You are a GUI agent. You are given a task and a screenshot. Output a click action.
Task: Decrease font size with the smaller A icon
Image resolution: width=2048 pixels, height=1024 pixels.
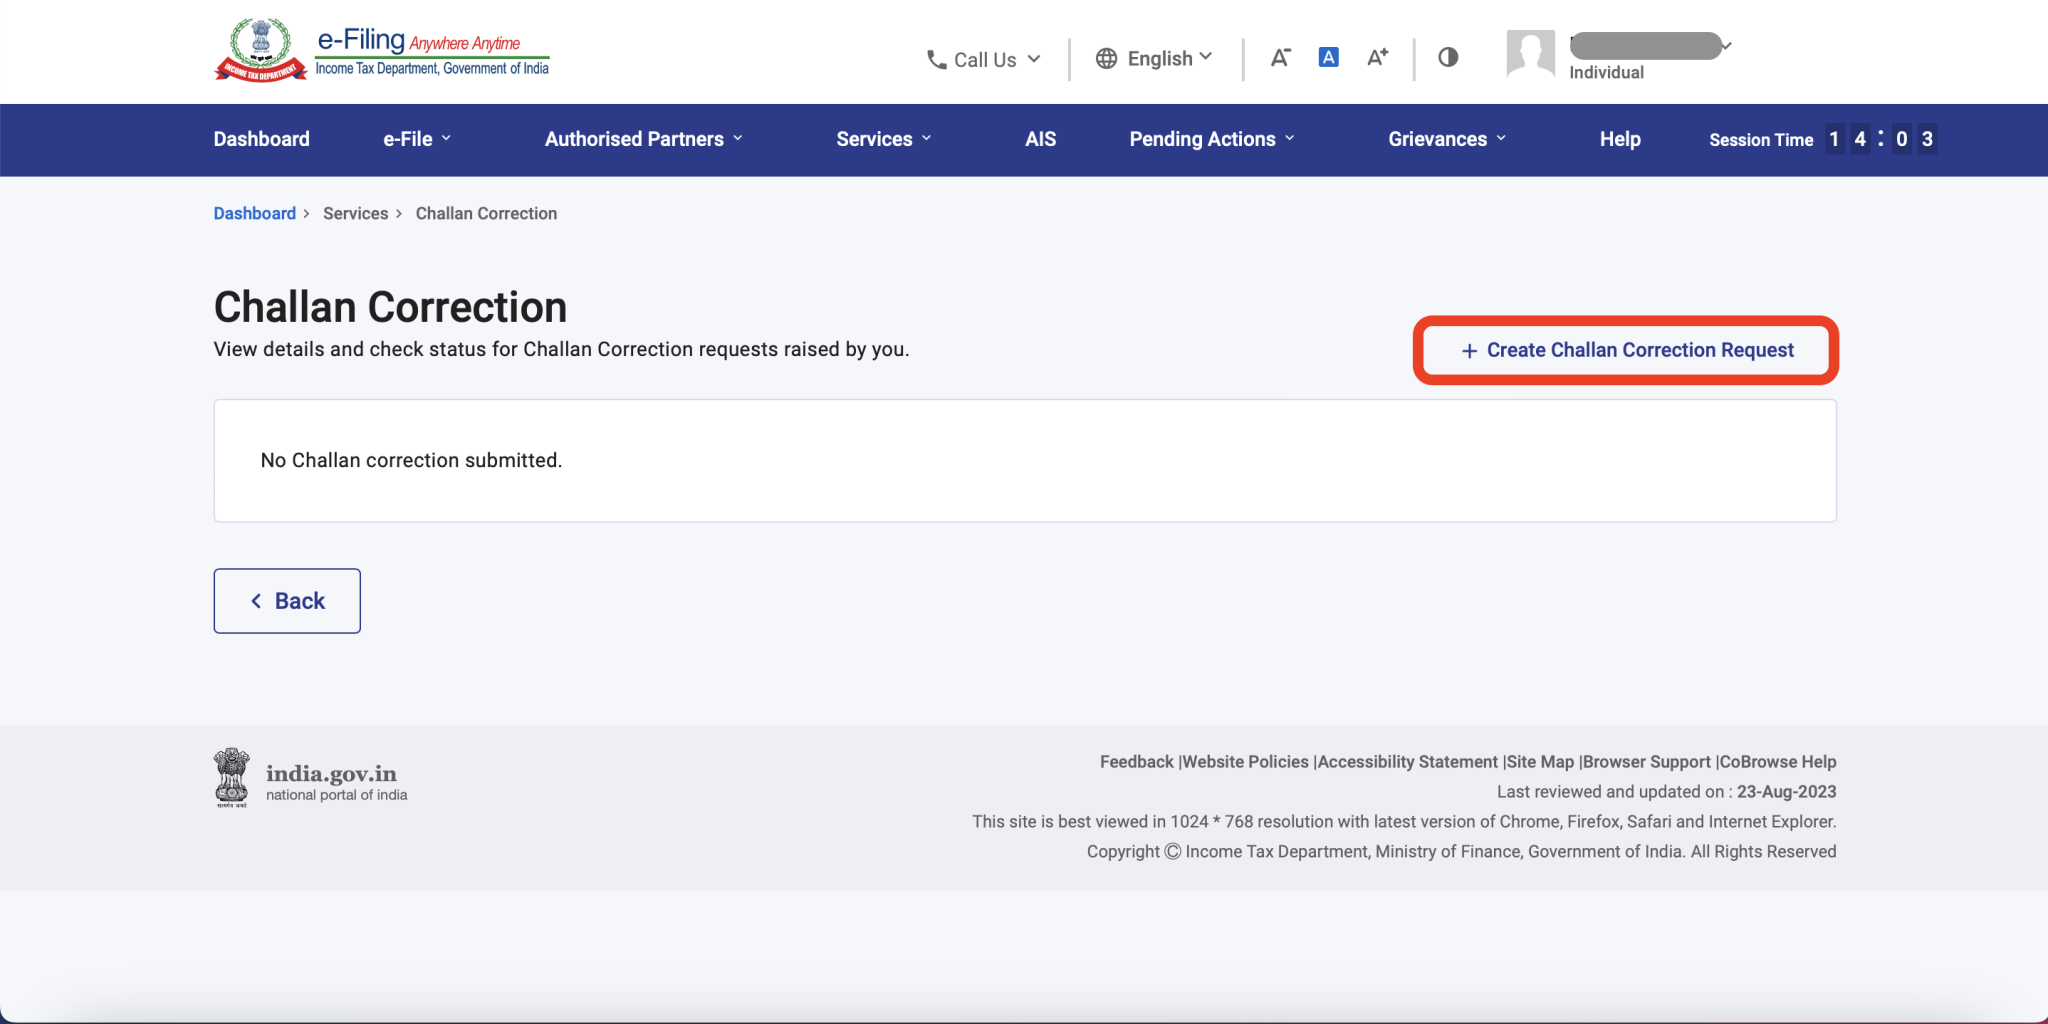tap(1280, 58)
